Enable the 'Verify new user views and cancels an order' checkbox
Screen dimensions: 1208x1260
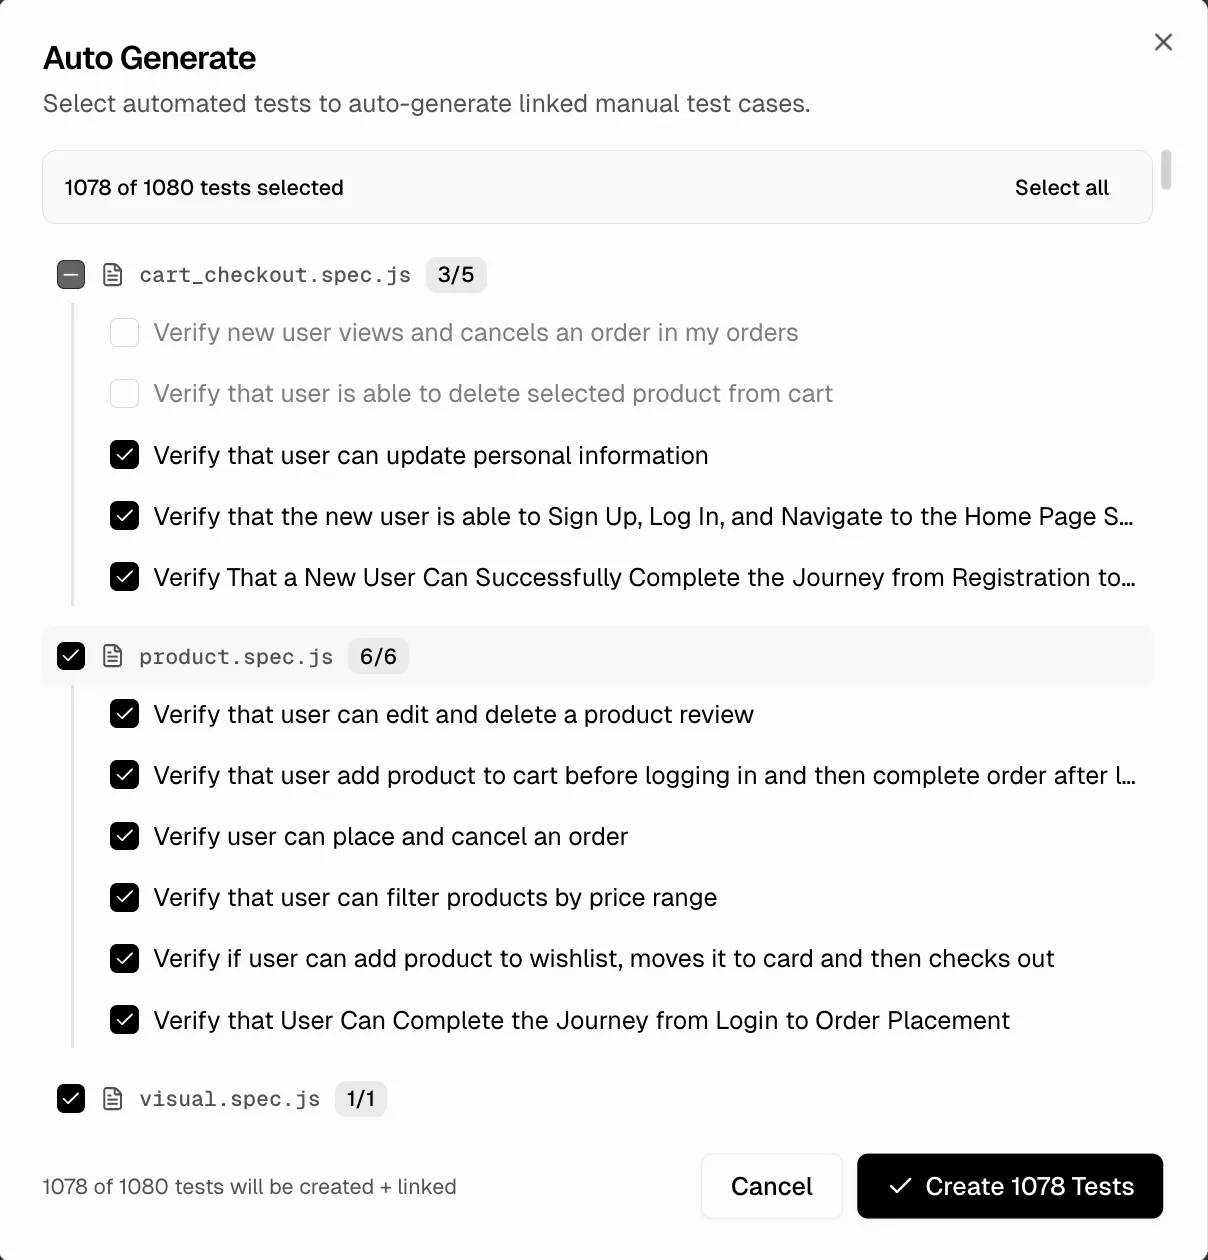pyautogui.click(x=124, y=332)
